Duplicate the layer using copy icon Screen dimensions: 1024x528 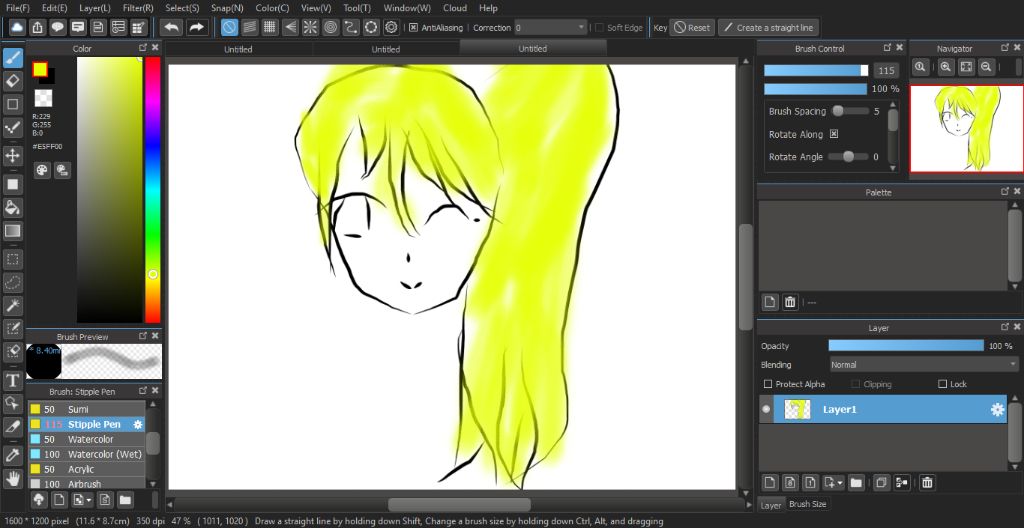point(880,483)
